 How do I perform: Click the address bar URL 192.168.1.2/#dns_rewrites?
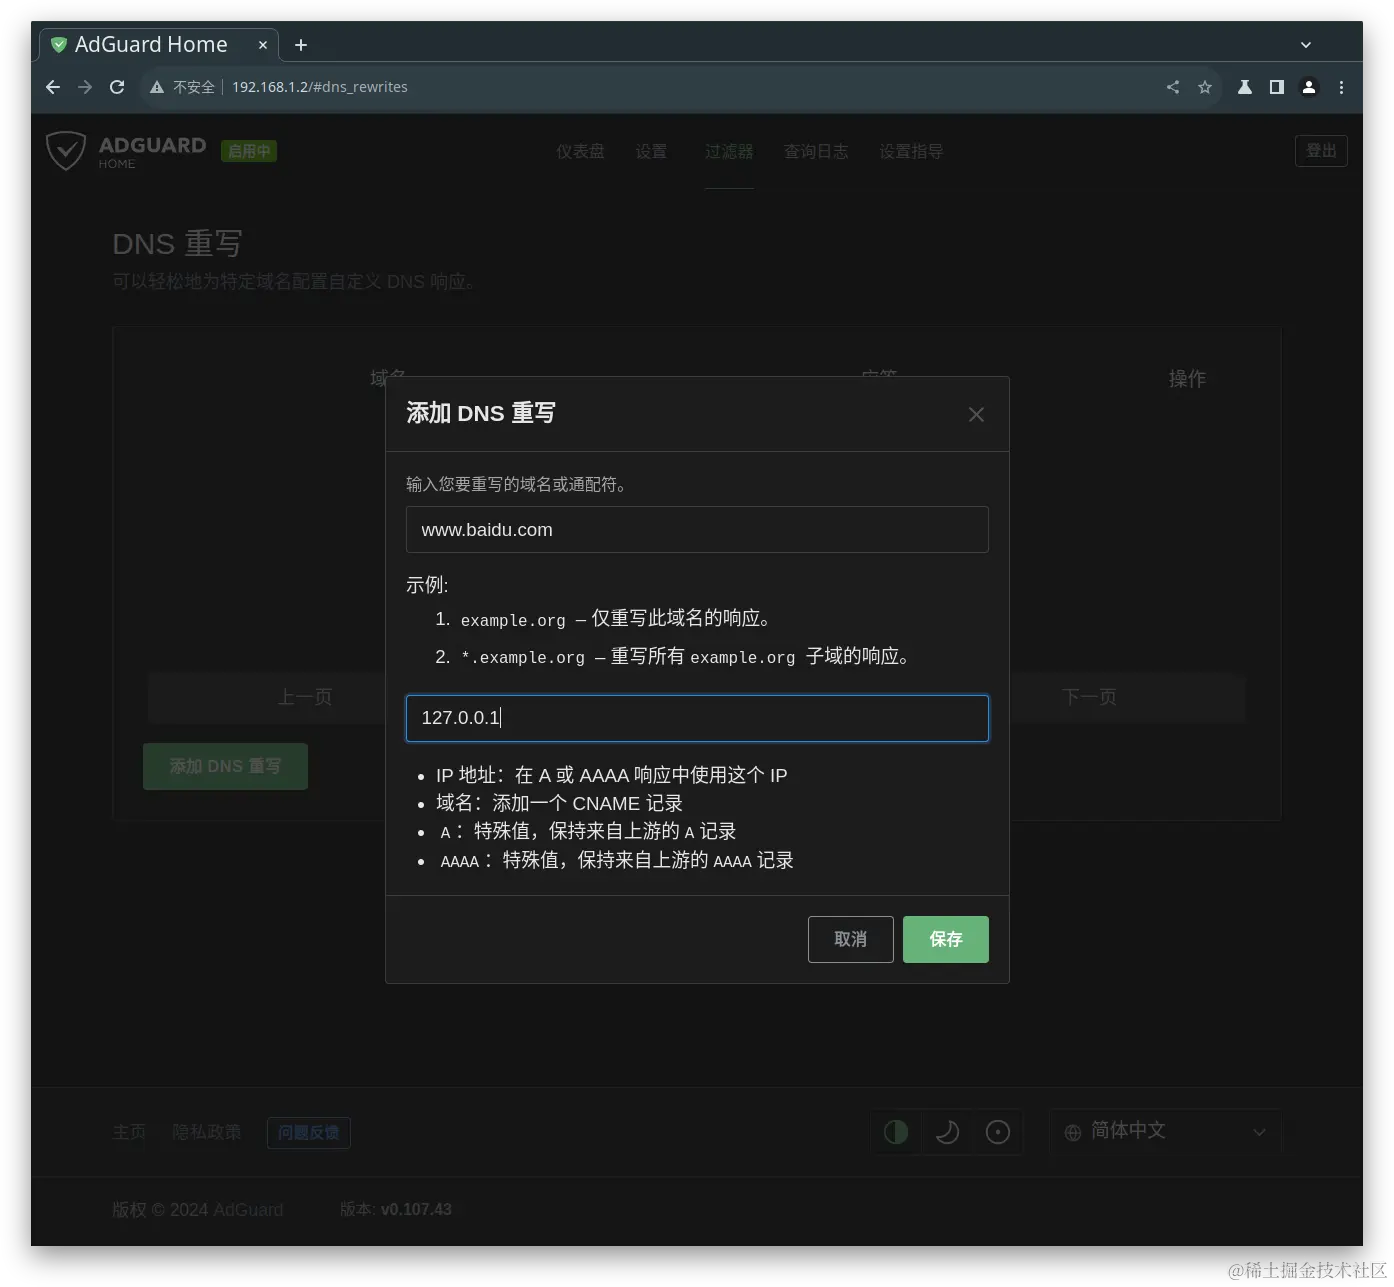(320, 87)
